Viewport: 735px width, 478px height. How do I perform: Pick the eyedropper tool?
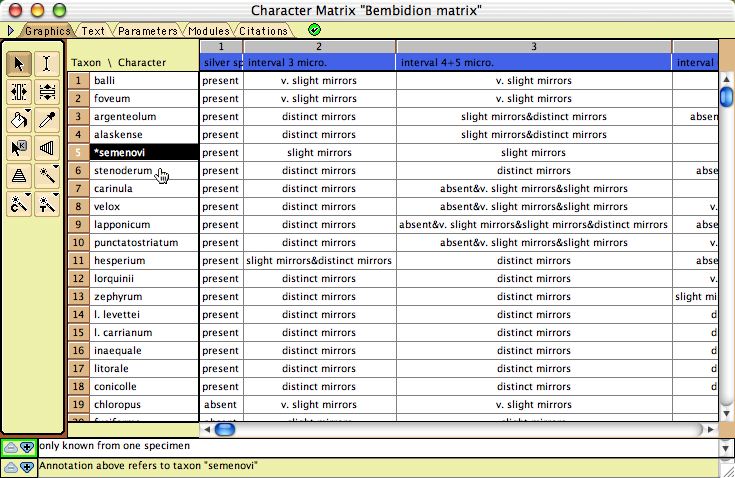tap(47, 120)
